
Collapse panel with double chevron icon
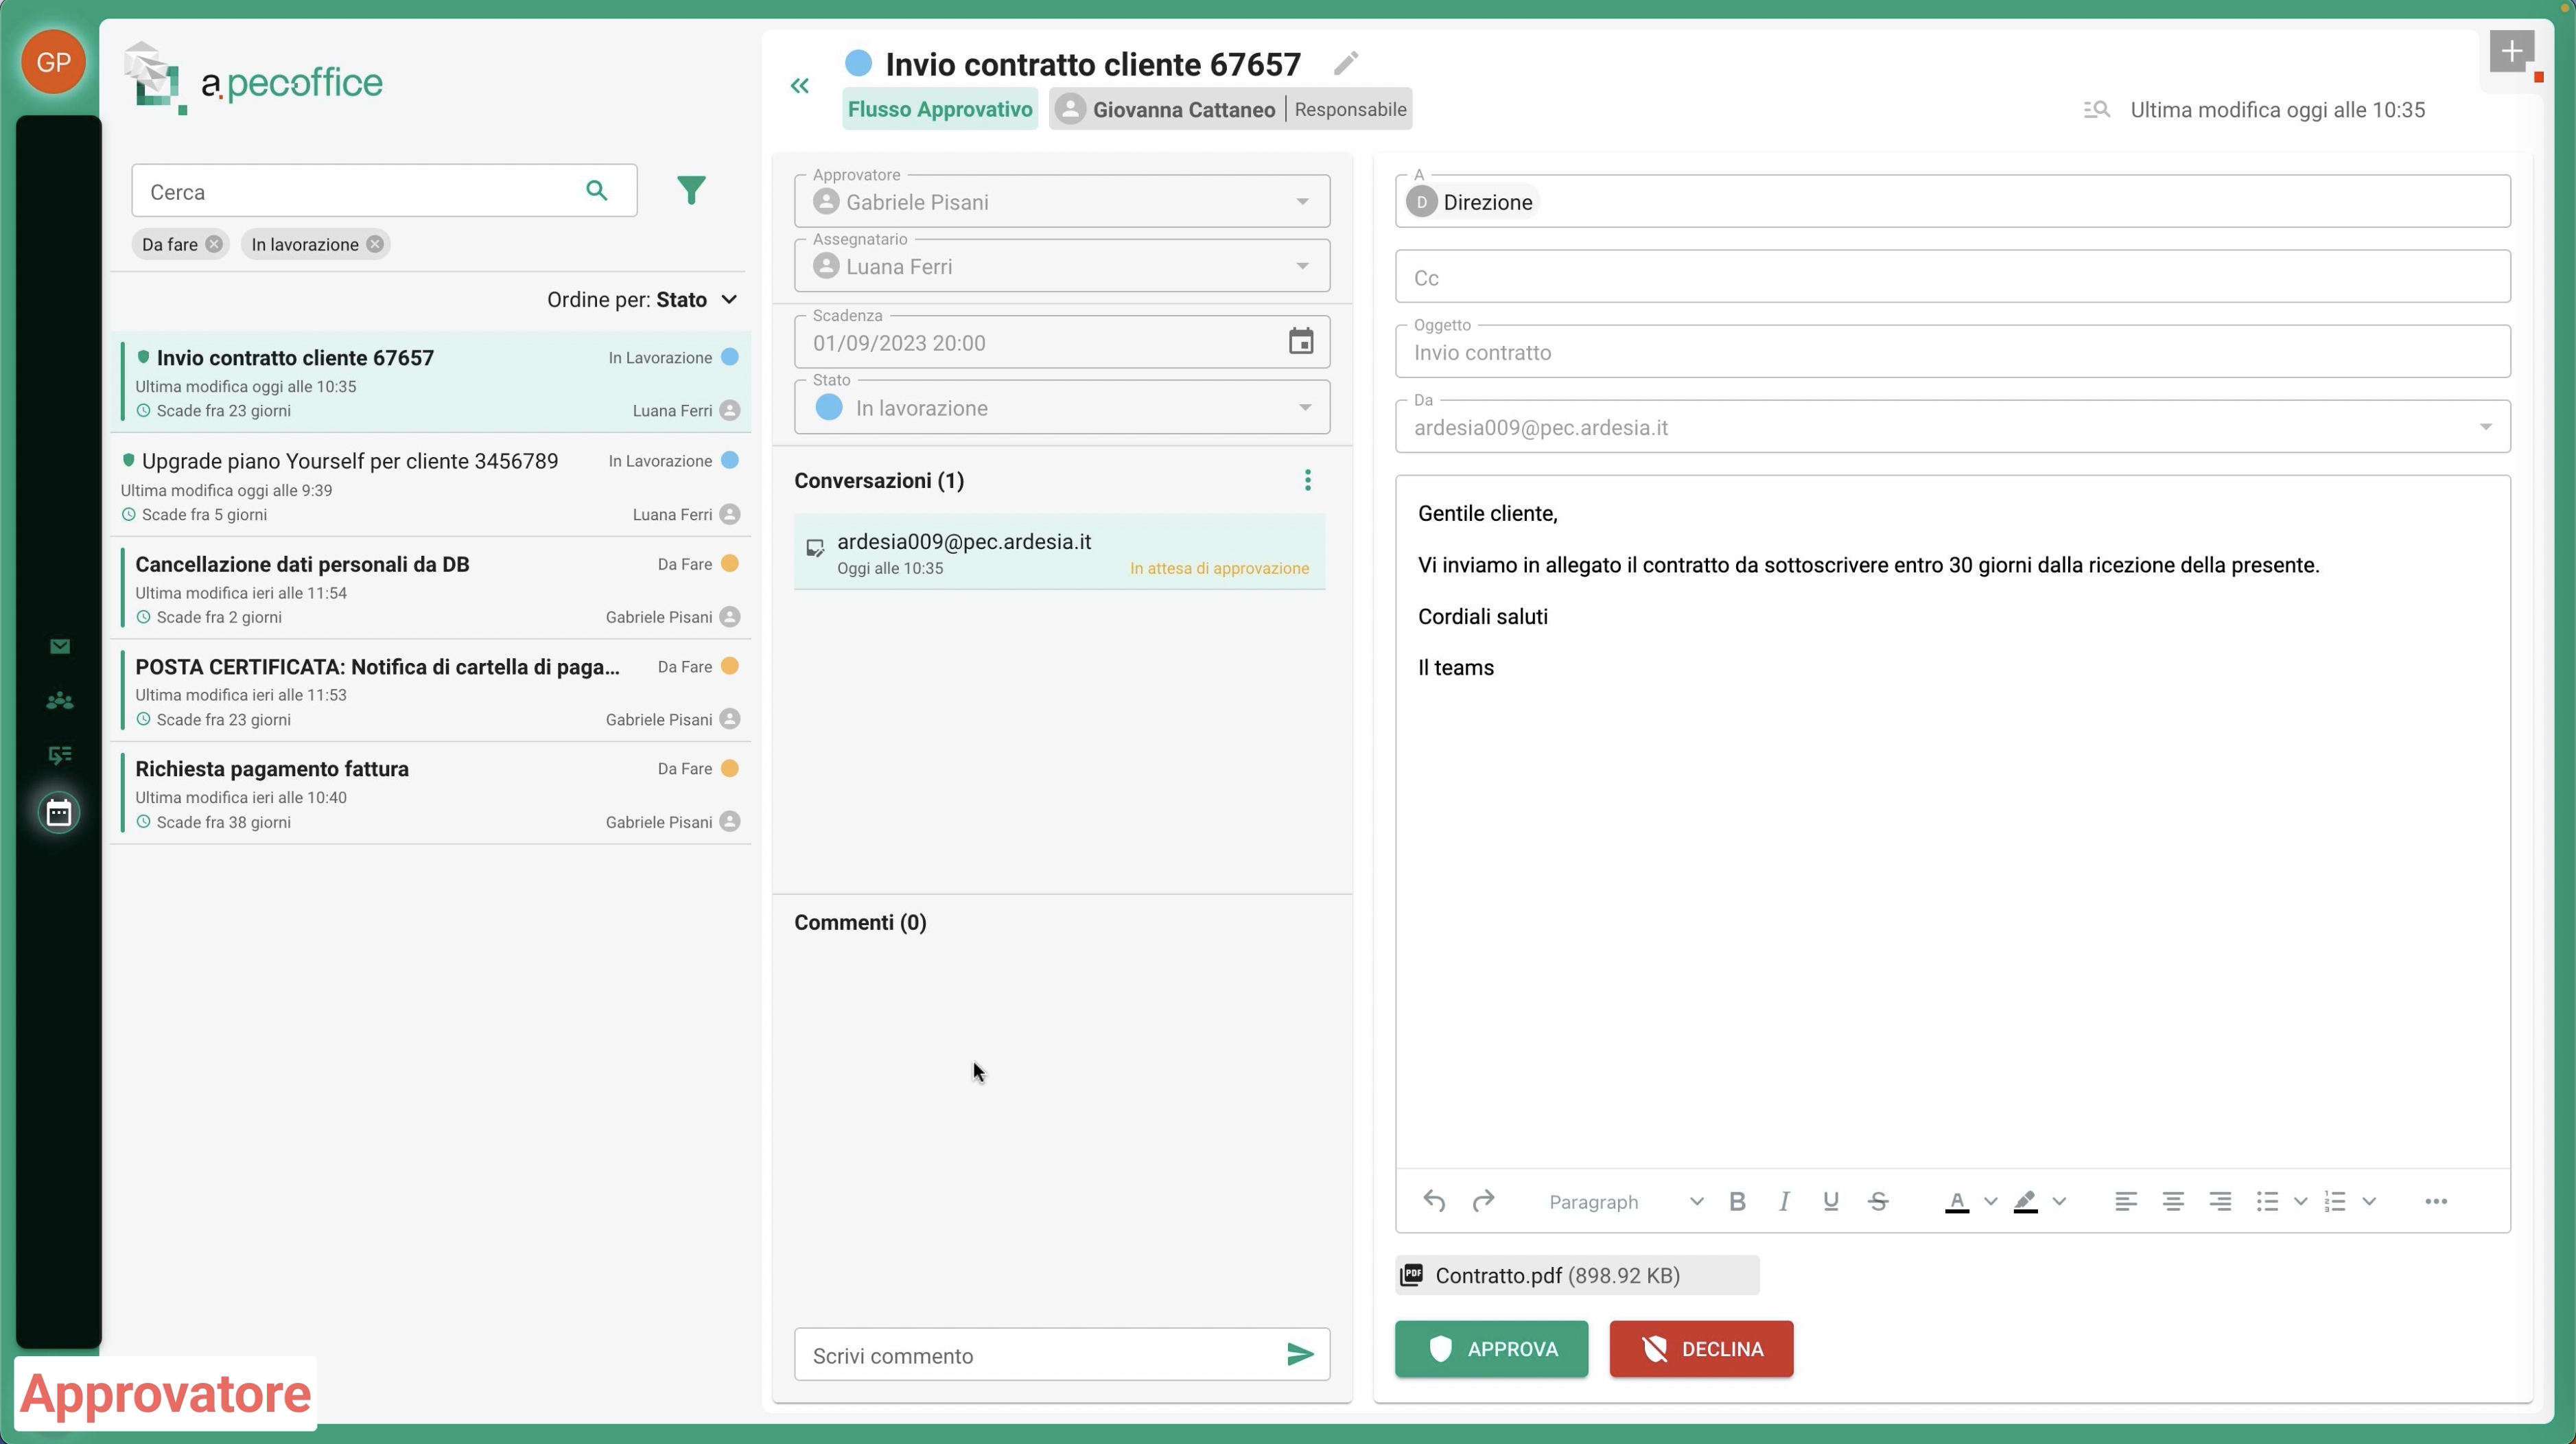800,86
